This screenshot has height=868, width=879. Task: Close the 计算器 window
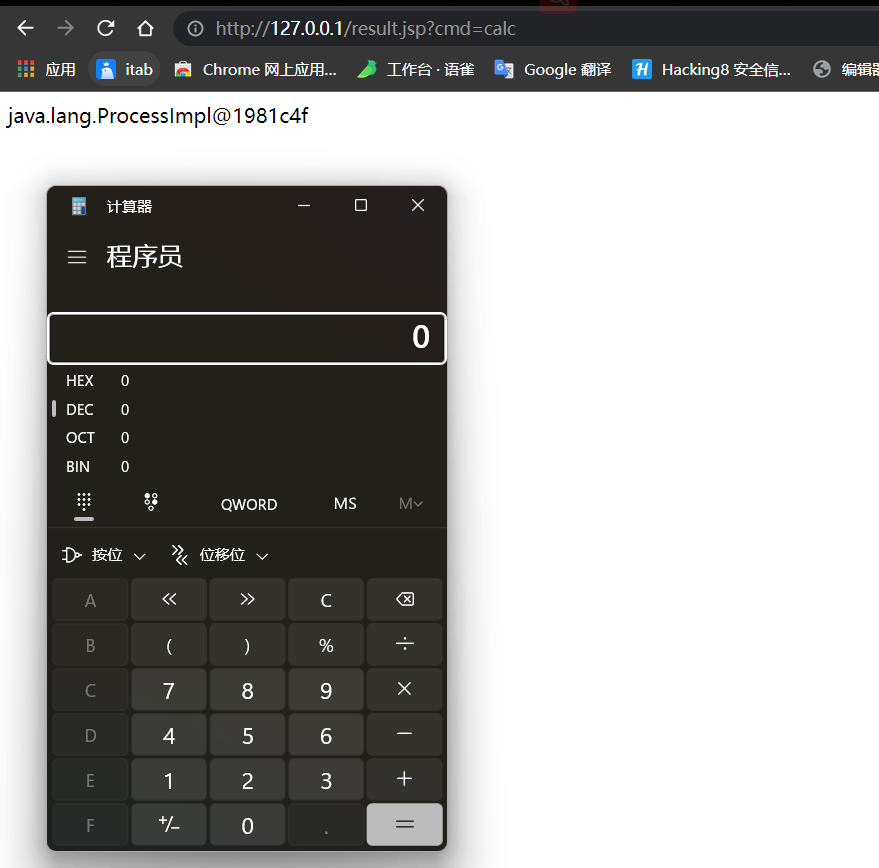tap(418, 205)
